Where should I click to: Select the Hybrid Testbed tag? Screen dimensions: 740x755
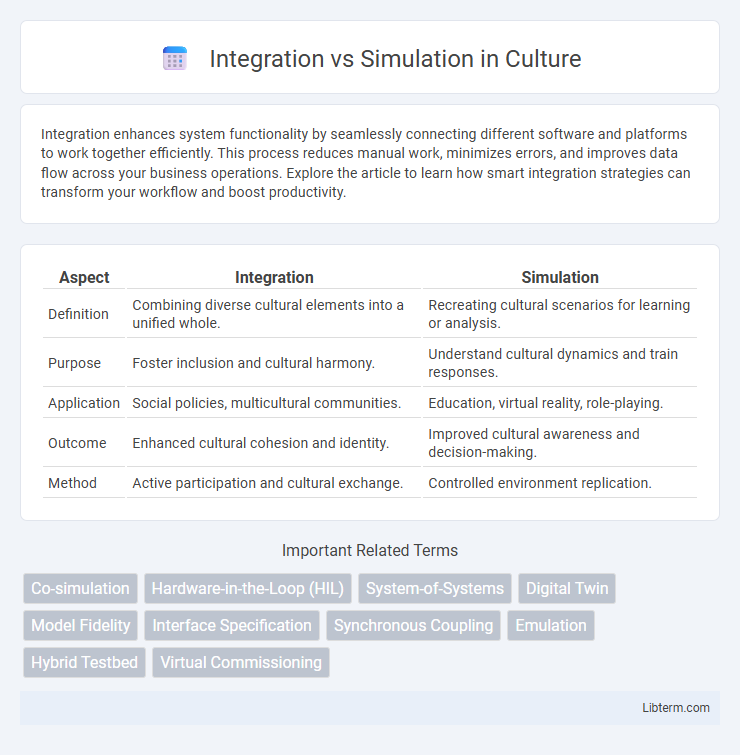(x=84, y=663)
